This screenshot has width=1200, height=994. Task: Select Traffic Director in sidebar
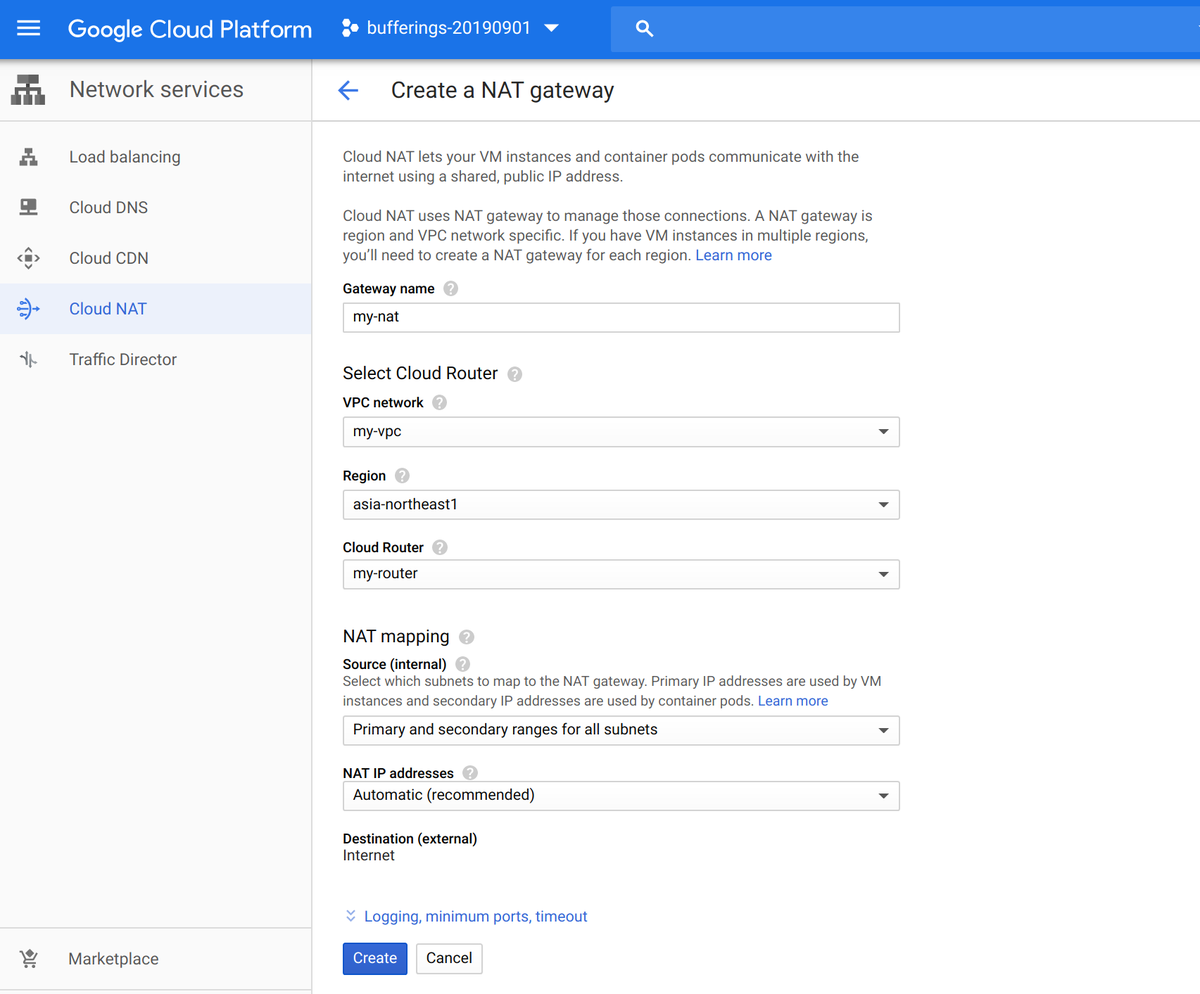point(156,359)
